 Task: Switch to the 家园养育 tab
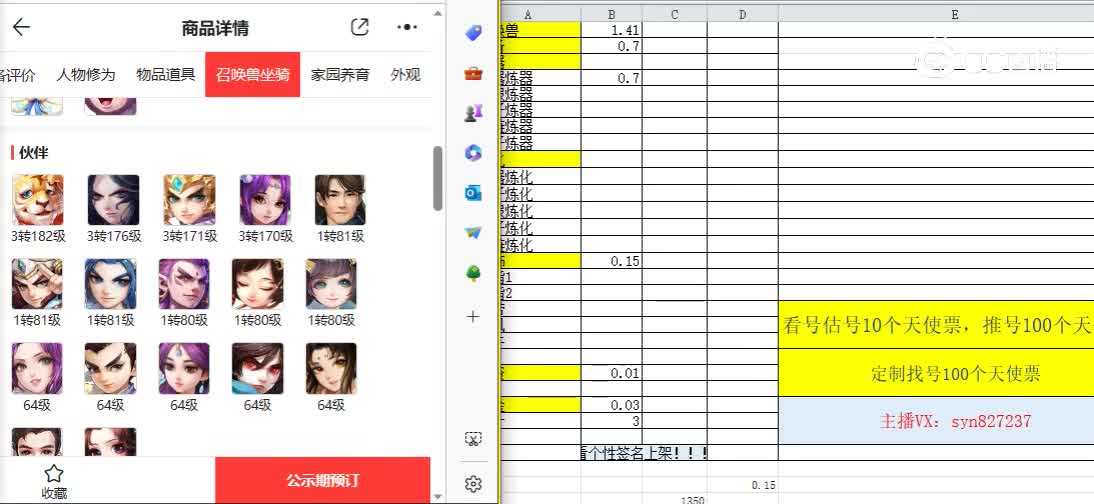[x=340, y=75]
